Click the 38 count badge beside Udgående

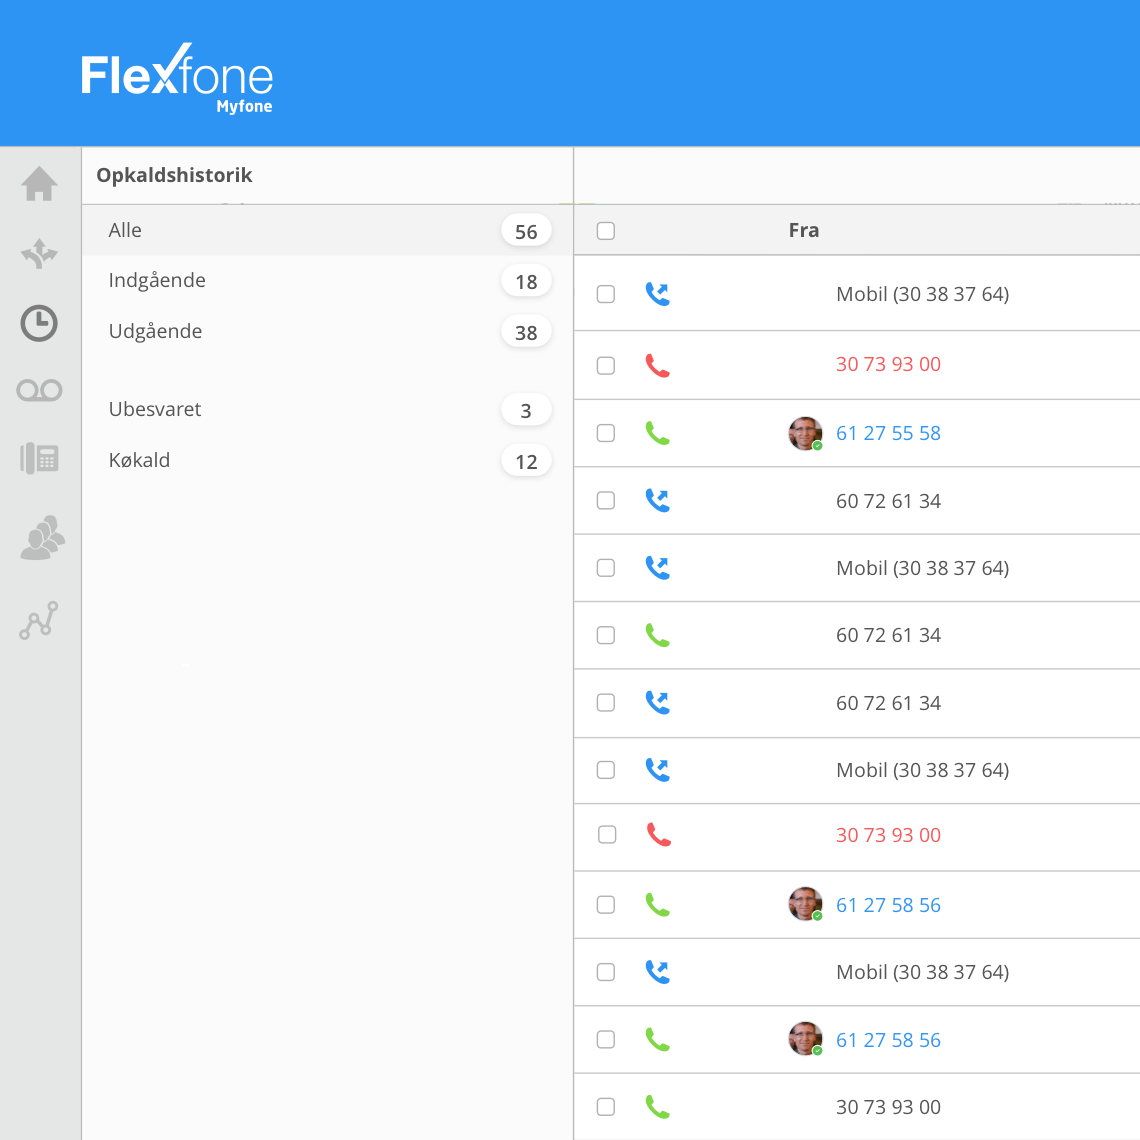[x=526, y=332]
